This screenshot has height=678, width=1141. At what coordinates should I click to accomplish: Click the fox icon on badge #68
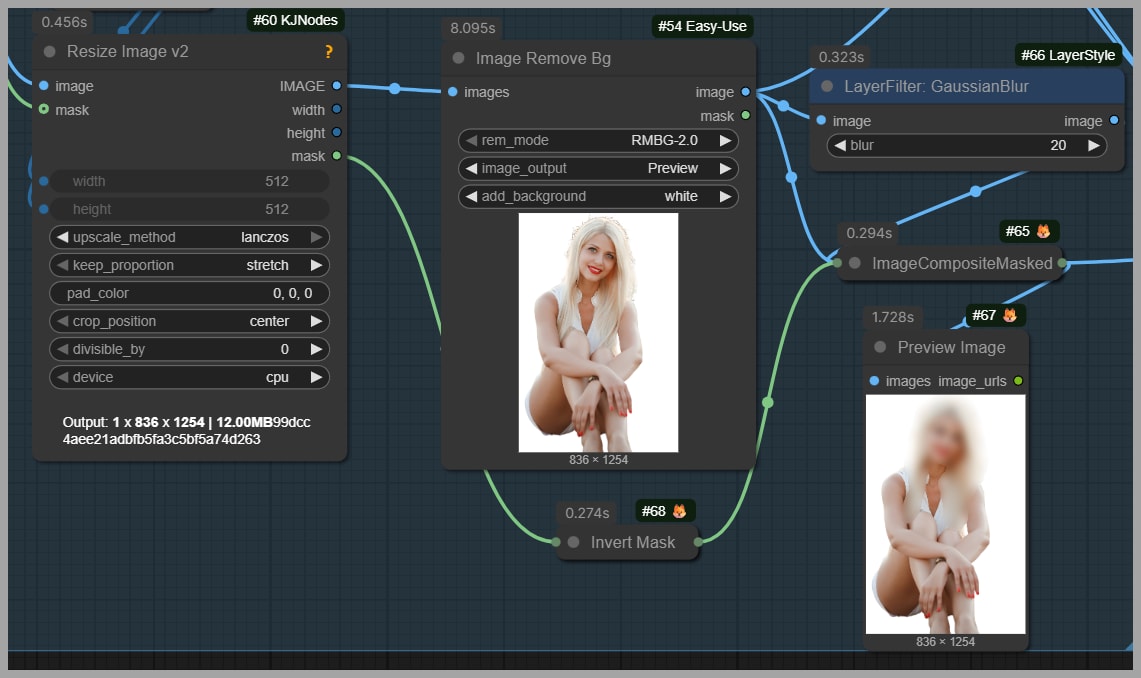[679, 512]
